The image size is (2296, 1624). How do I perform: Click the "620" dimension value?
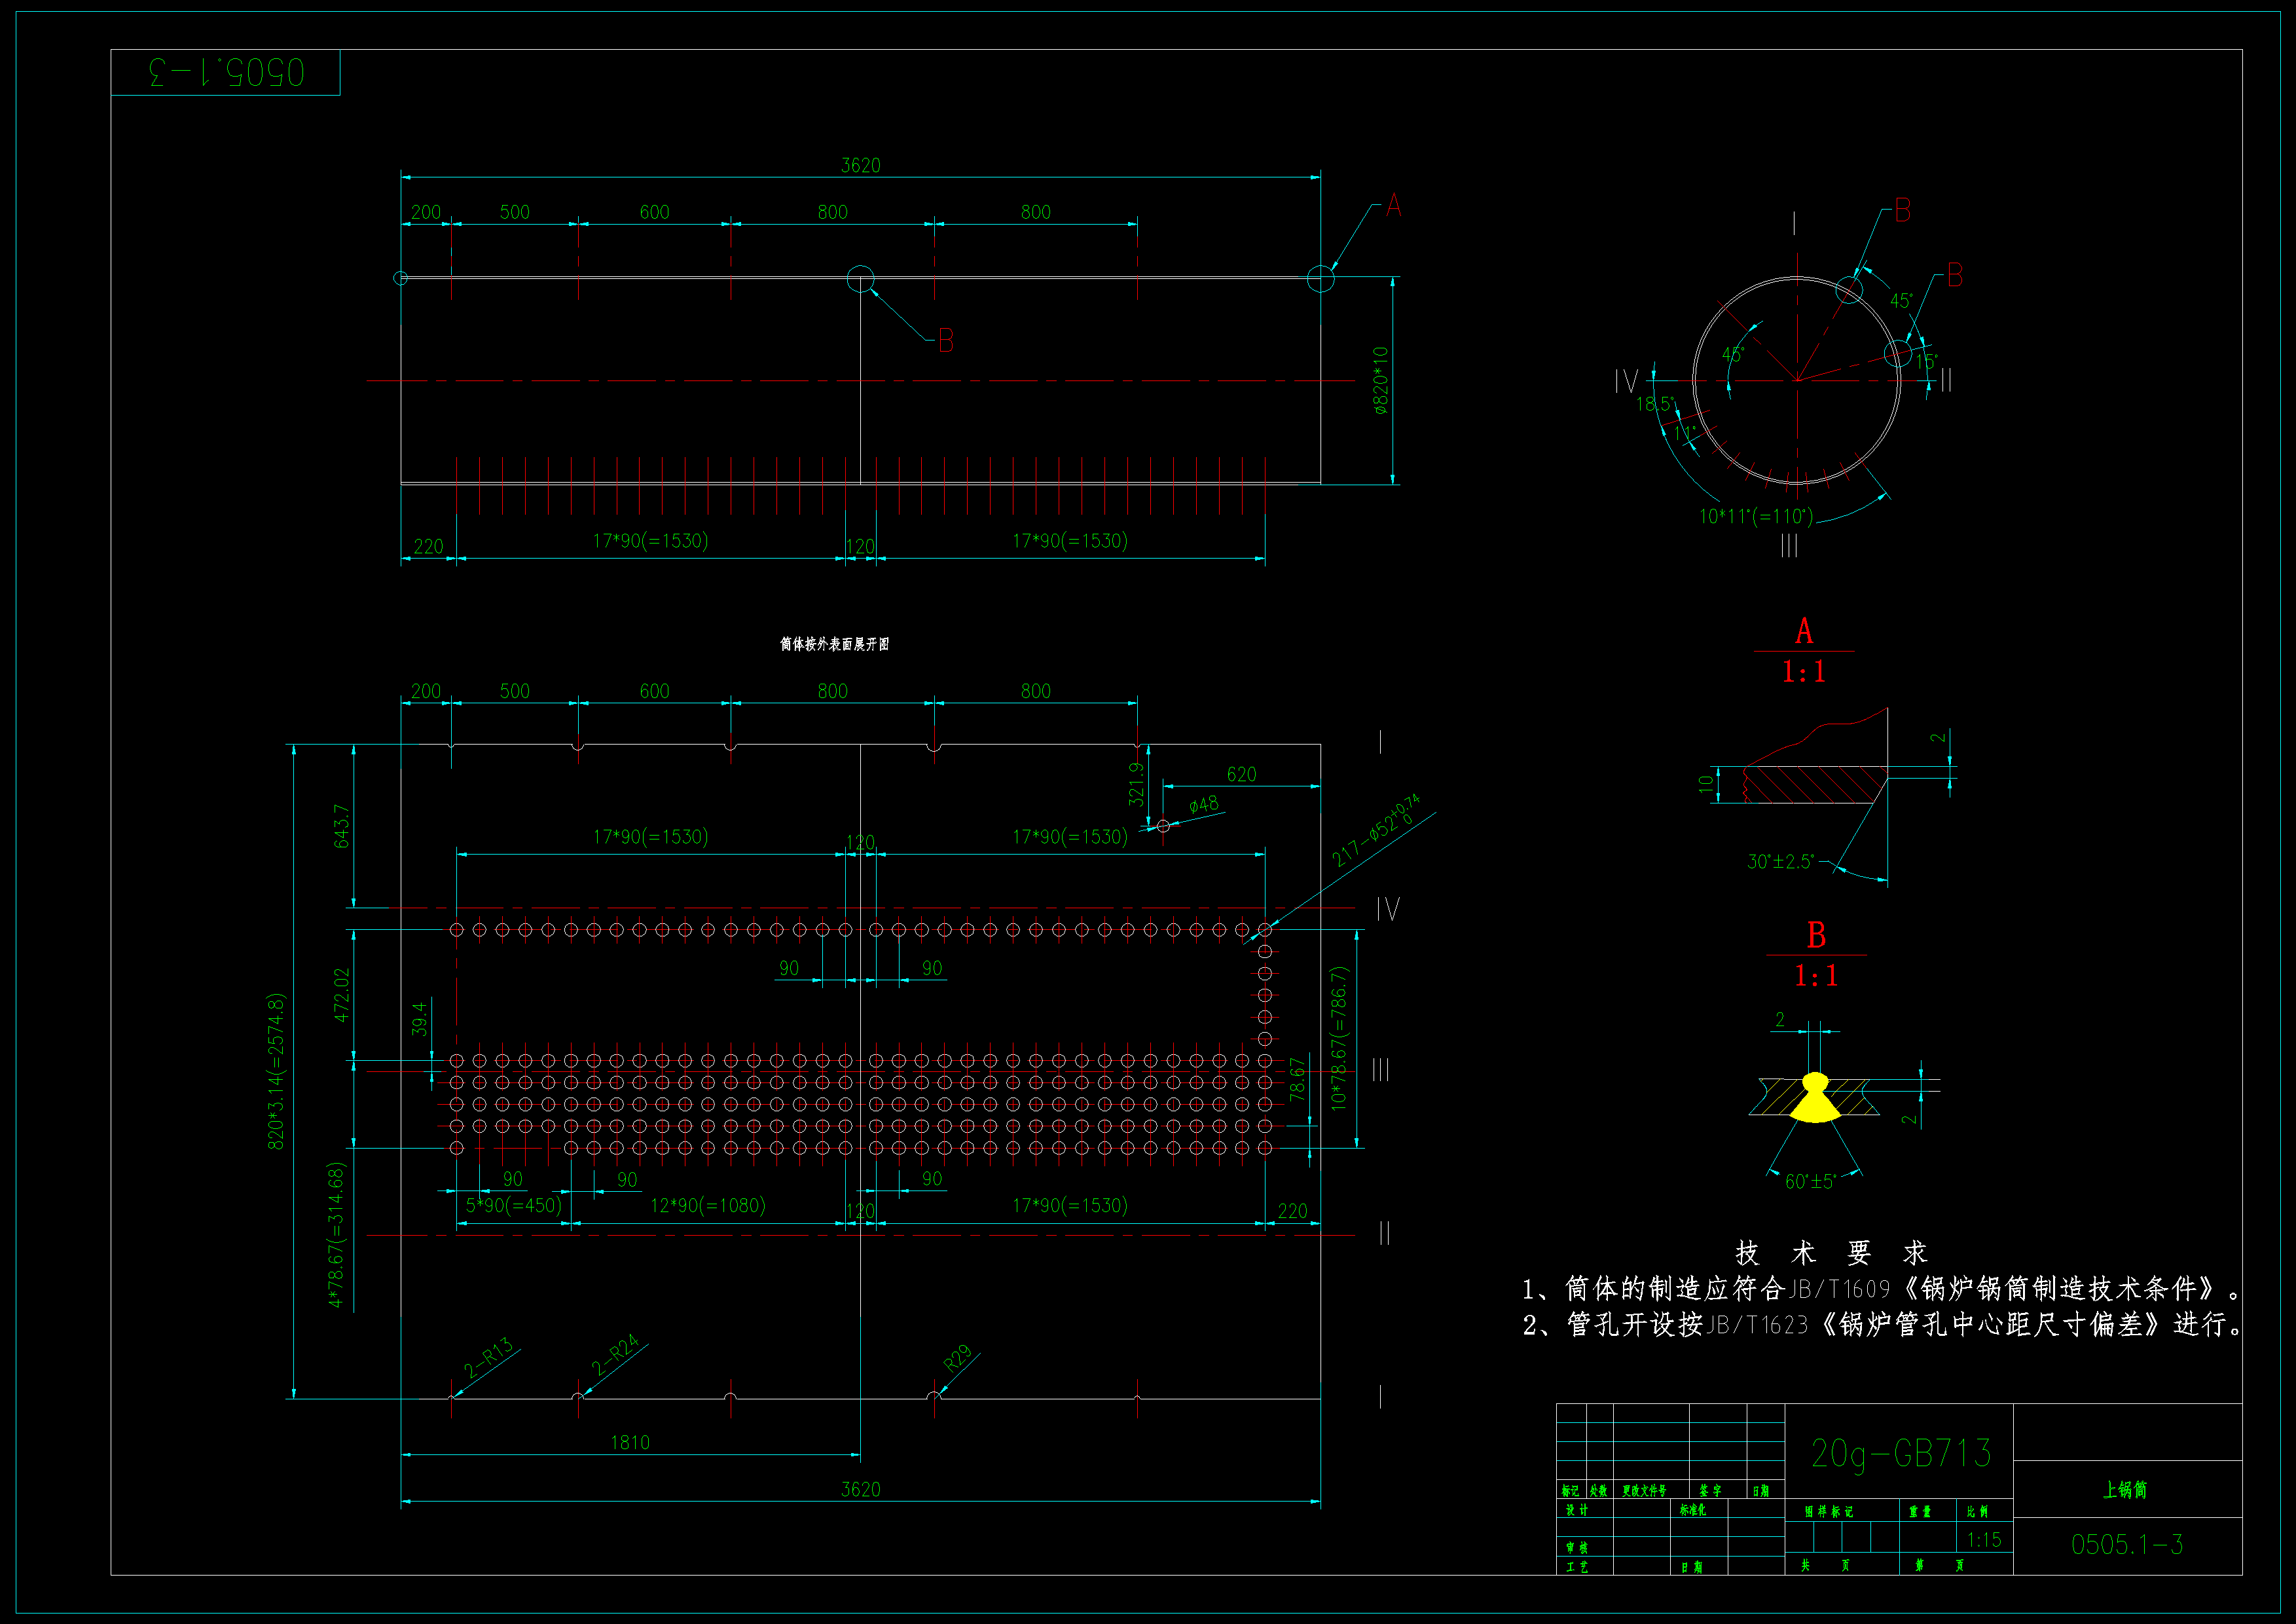click(1241, 775)
